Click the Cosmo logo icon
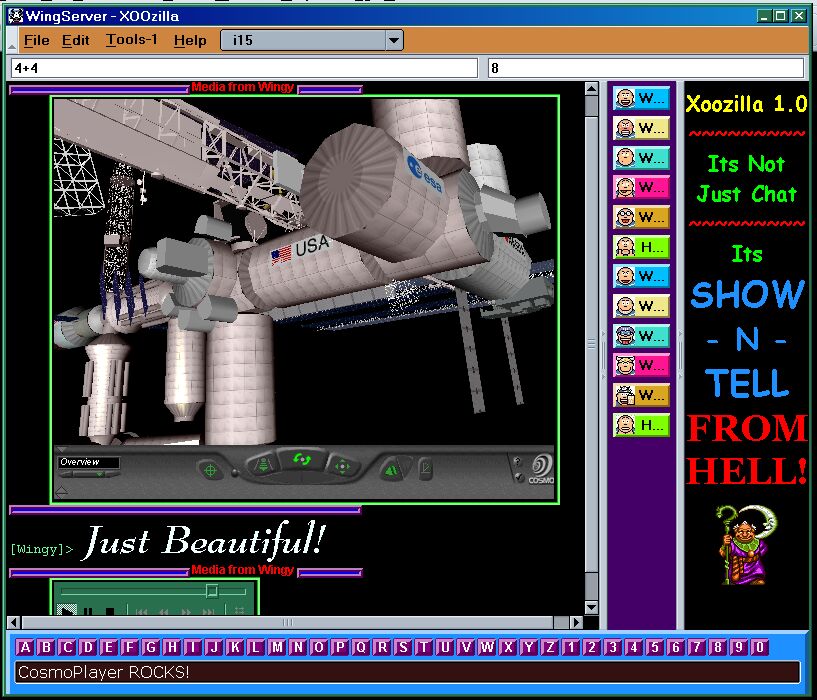This screenshot has width=817, height=700. pos(540,467)
